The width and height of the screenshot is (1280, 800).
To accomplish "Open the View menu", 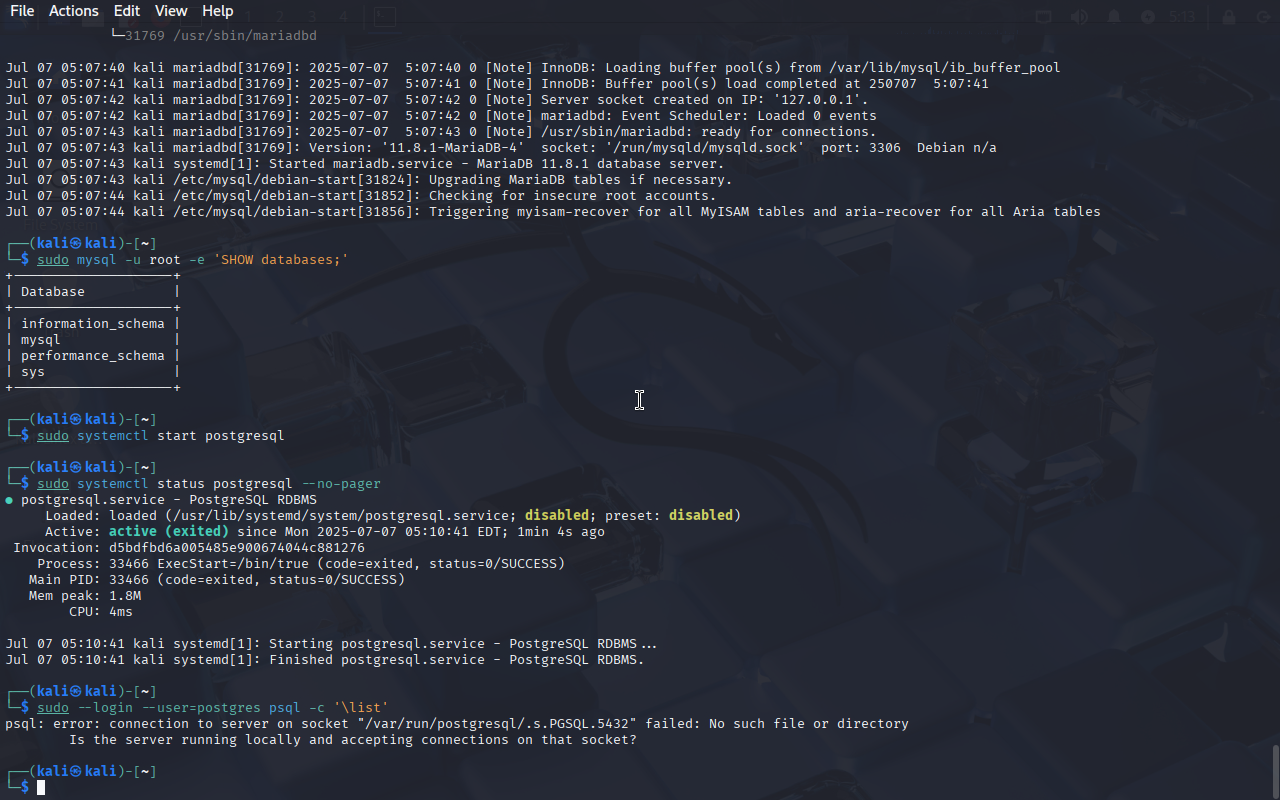I will [171, 11].
